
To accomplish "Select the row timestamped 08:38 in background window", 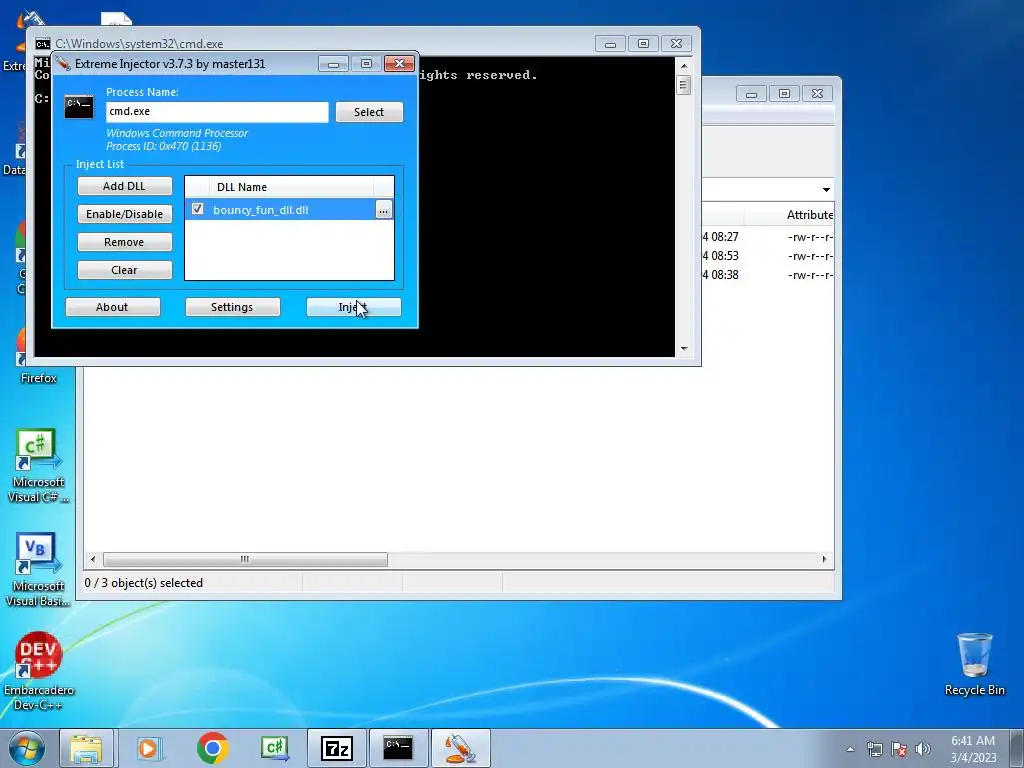I will pyautogui.click(x=767, y=274).
